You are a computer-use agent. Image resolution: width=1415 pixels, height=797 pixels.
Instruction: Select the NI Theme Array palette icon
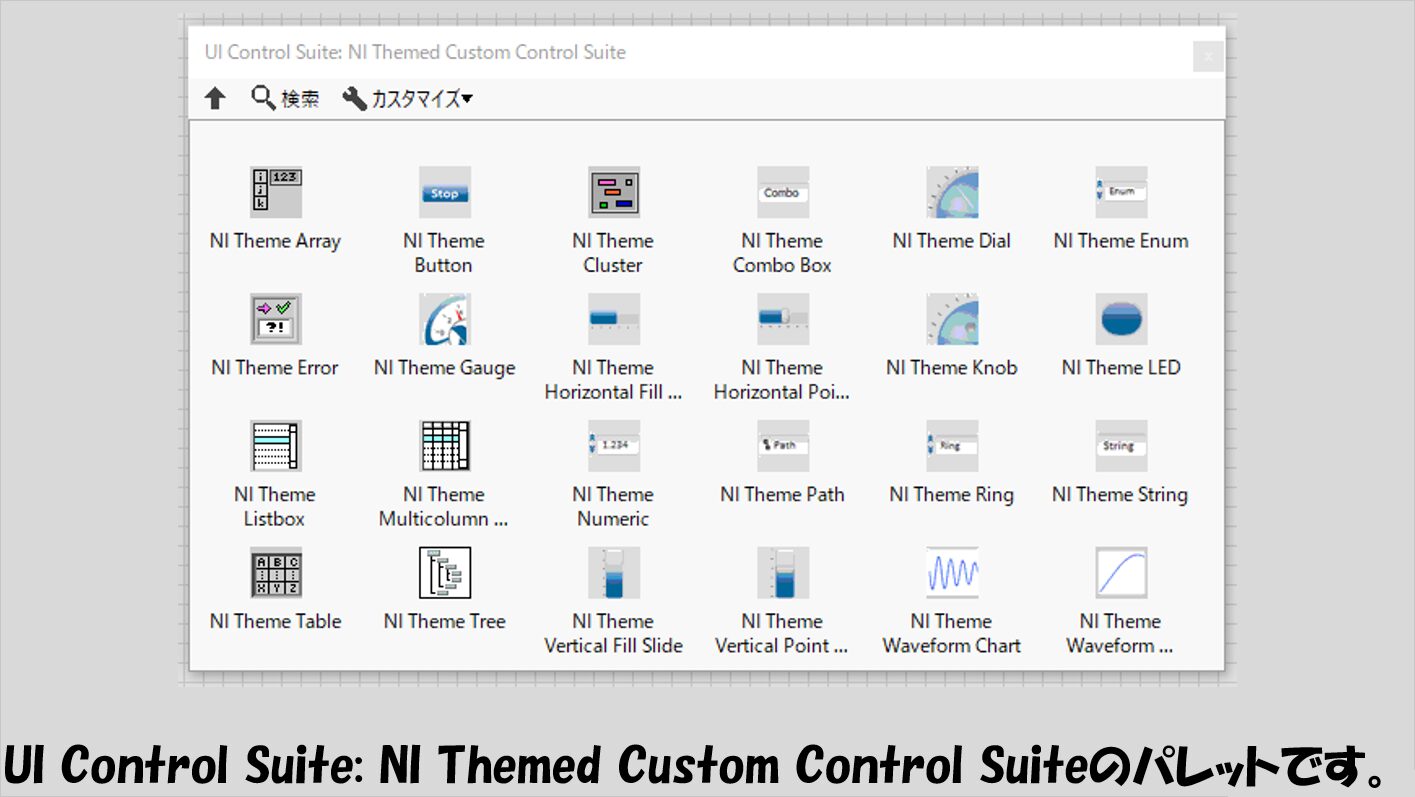[x=275, y=192]
